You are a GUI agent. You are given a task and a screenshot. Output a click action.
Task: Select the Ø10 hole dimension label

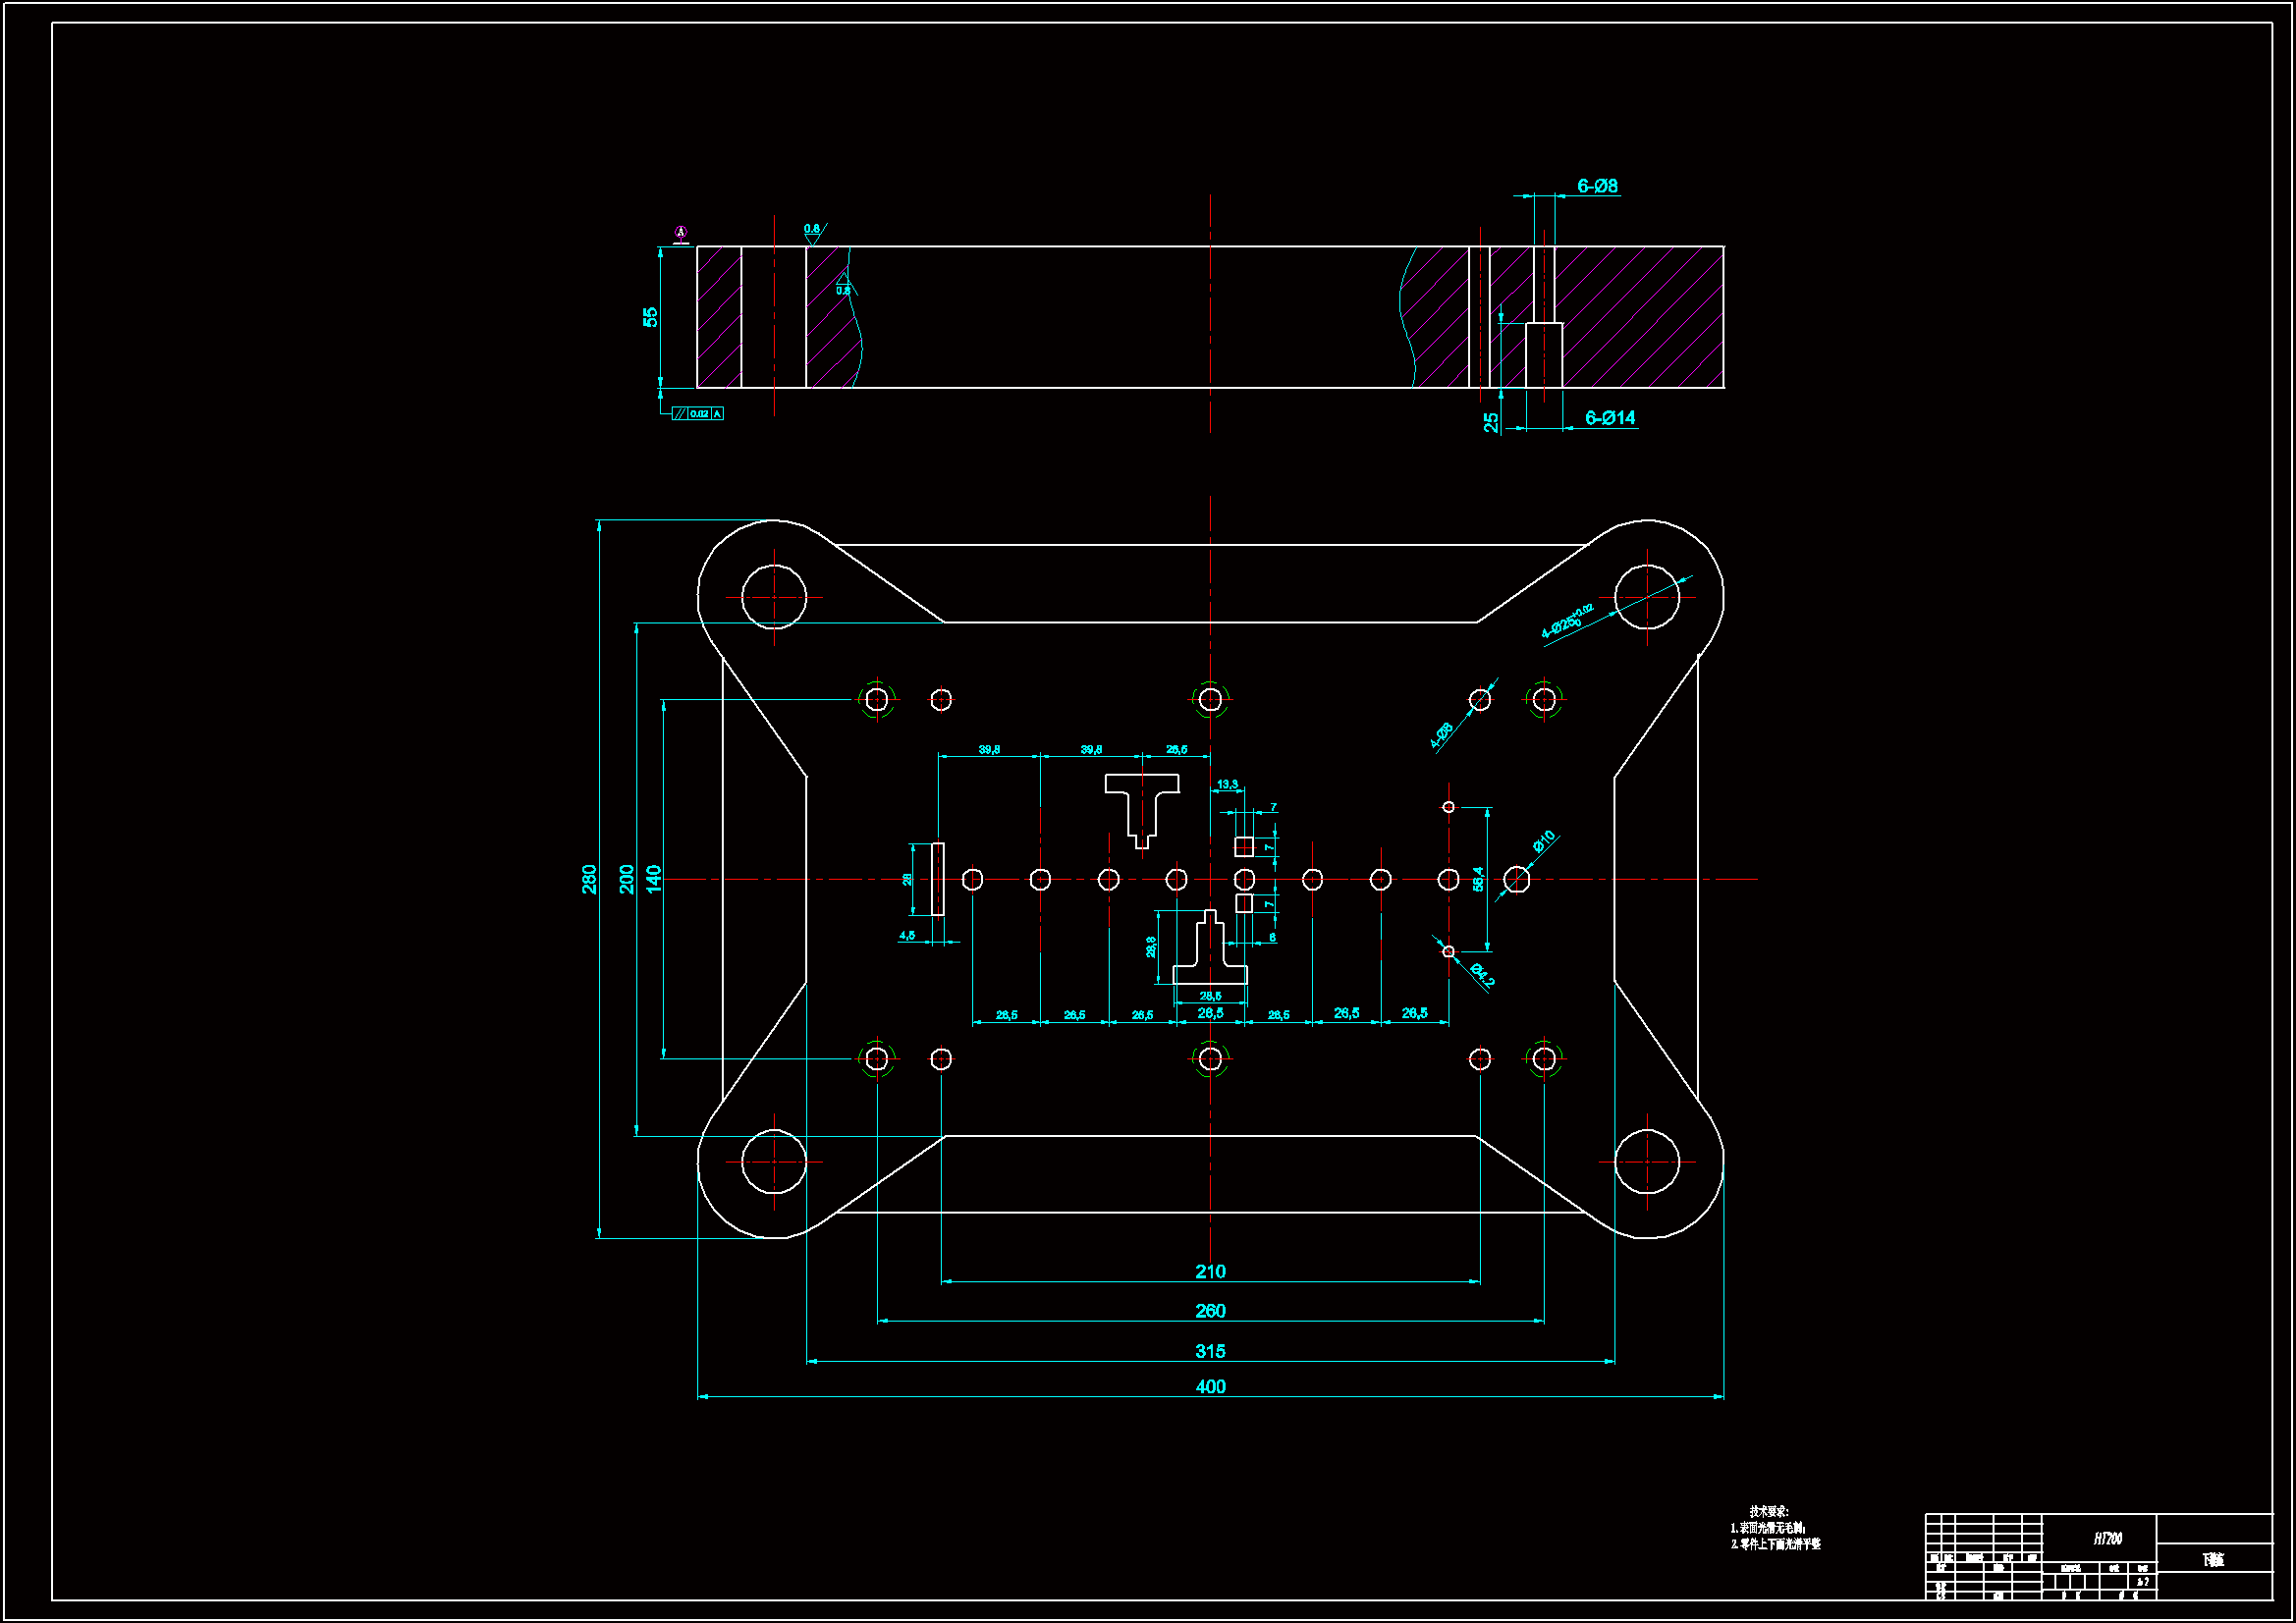click(1544, 841)
